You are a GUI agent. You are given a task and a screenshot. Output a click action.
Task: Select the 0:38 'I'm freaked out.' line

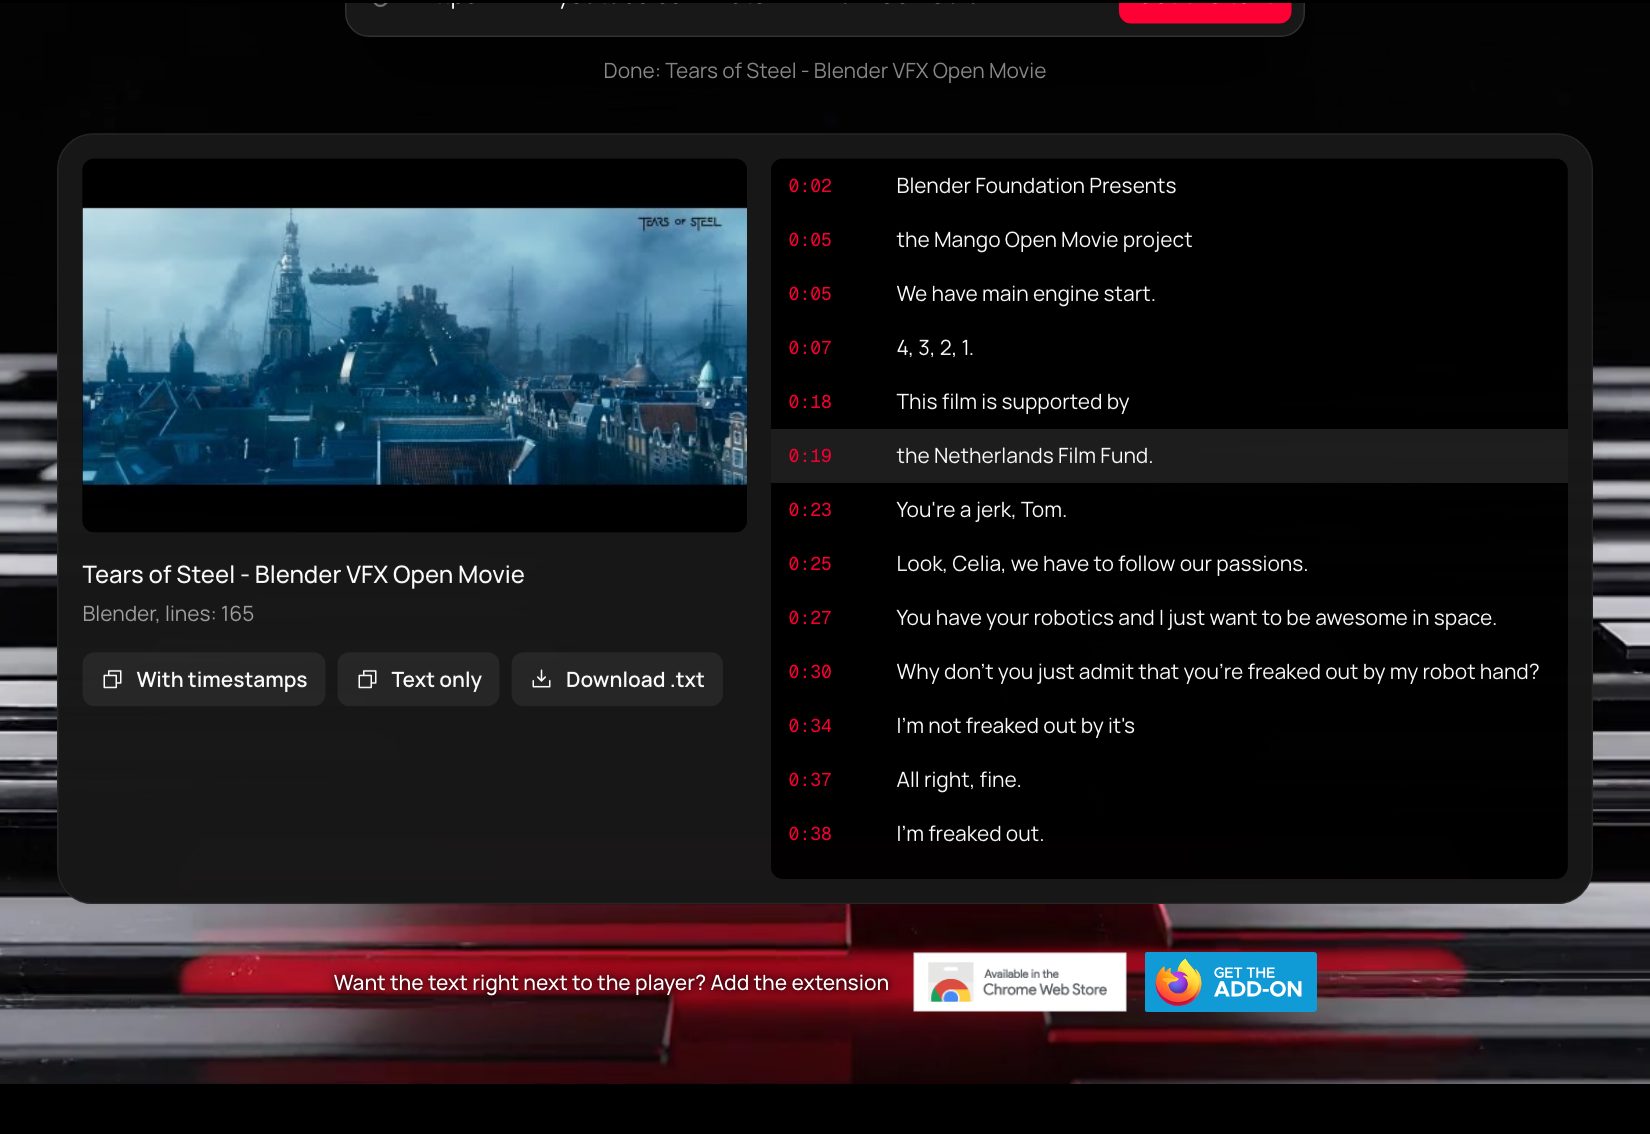click(1169, 834)
